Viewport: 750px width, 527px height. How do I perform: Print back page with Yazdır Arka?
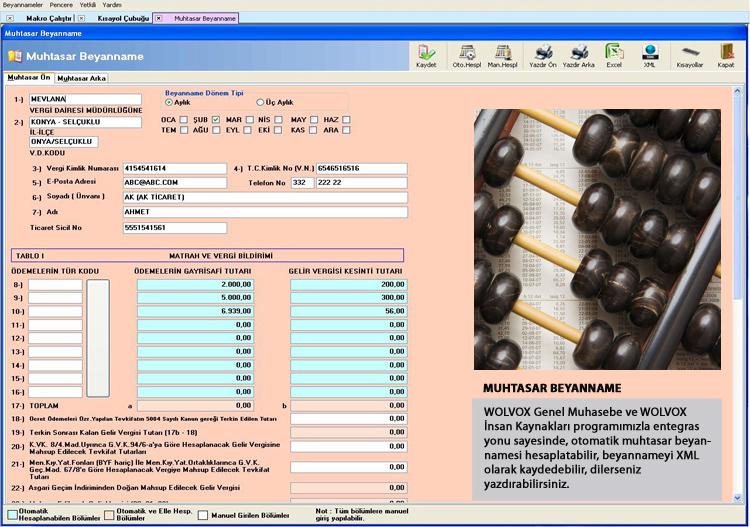(x=579, y=55)
